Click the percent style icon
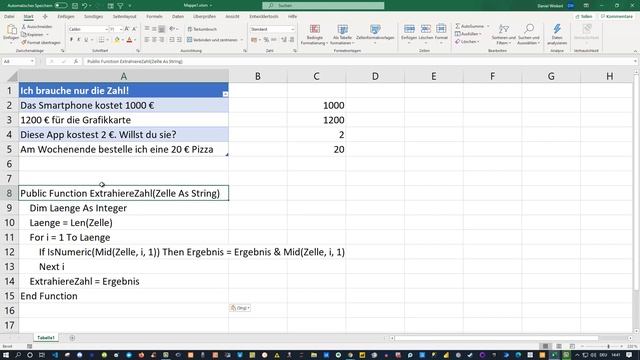640x360 pixels. tap(266, 40)
